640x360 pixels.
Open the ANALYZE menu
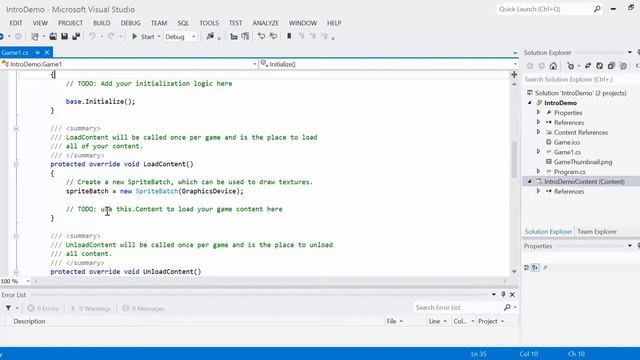(x=265, y=23)
